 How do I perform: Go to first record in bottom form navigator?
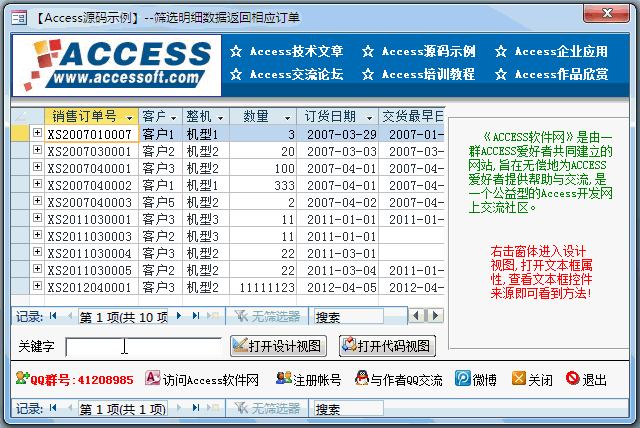(x=53, y=408)
